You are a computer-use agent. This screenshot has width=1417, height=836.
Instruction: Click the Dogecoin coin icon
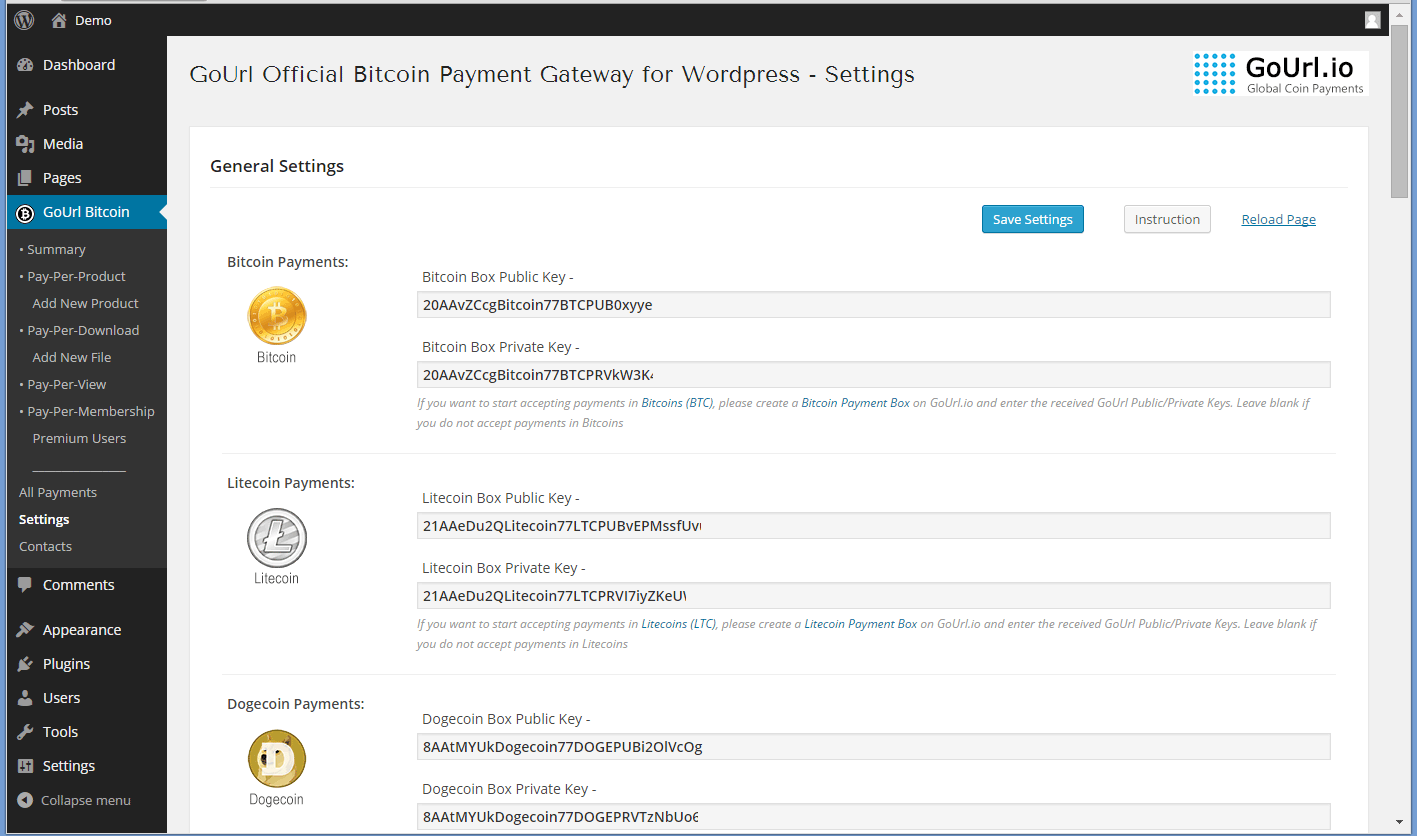pos(276,756)
